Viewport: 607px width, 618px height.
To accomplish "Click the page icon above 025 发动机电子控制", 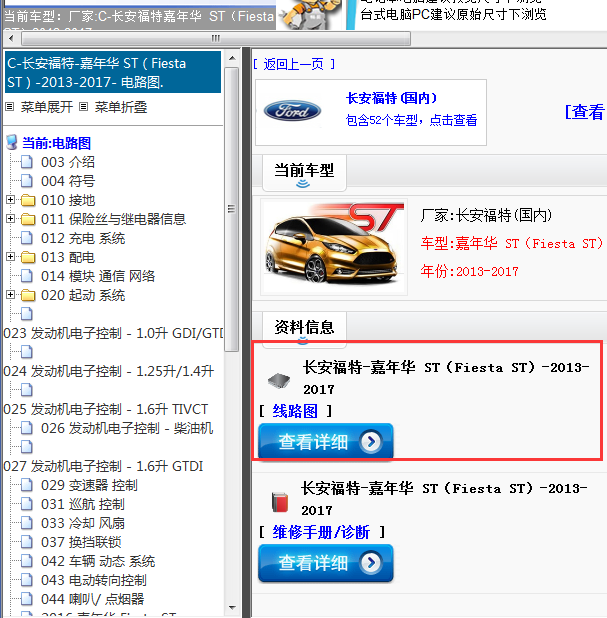I will pyautogui.click(x=27, y=390).
